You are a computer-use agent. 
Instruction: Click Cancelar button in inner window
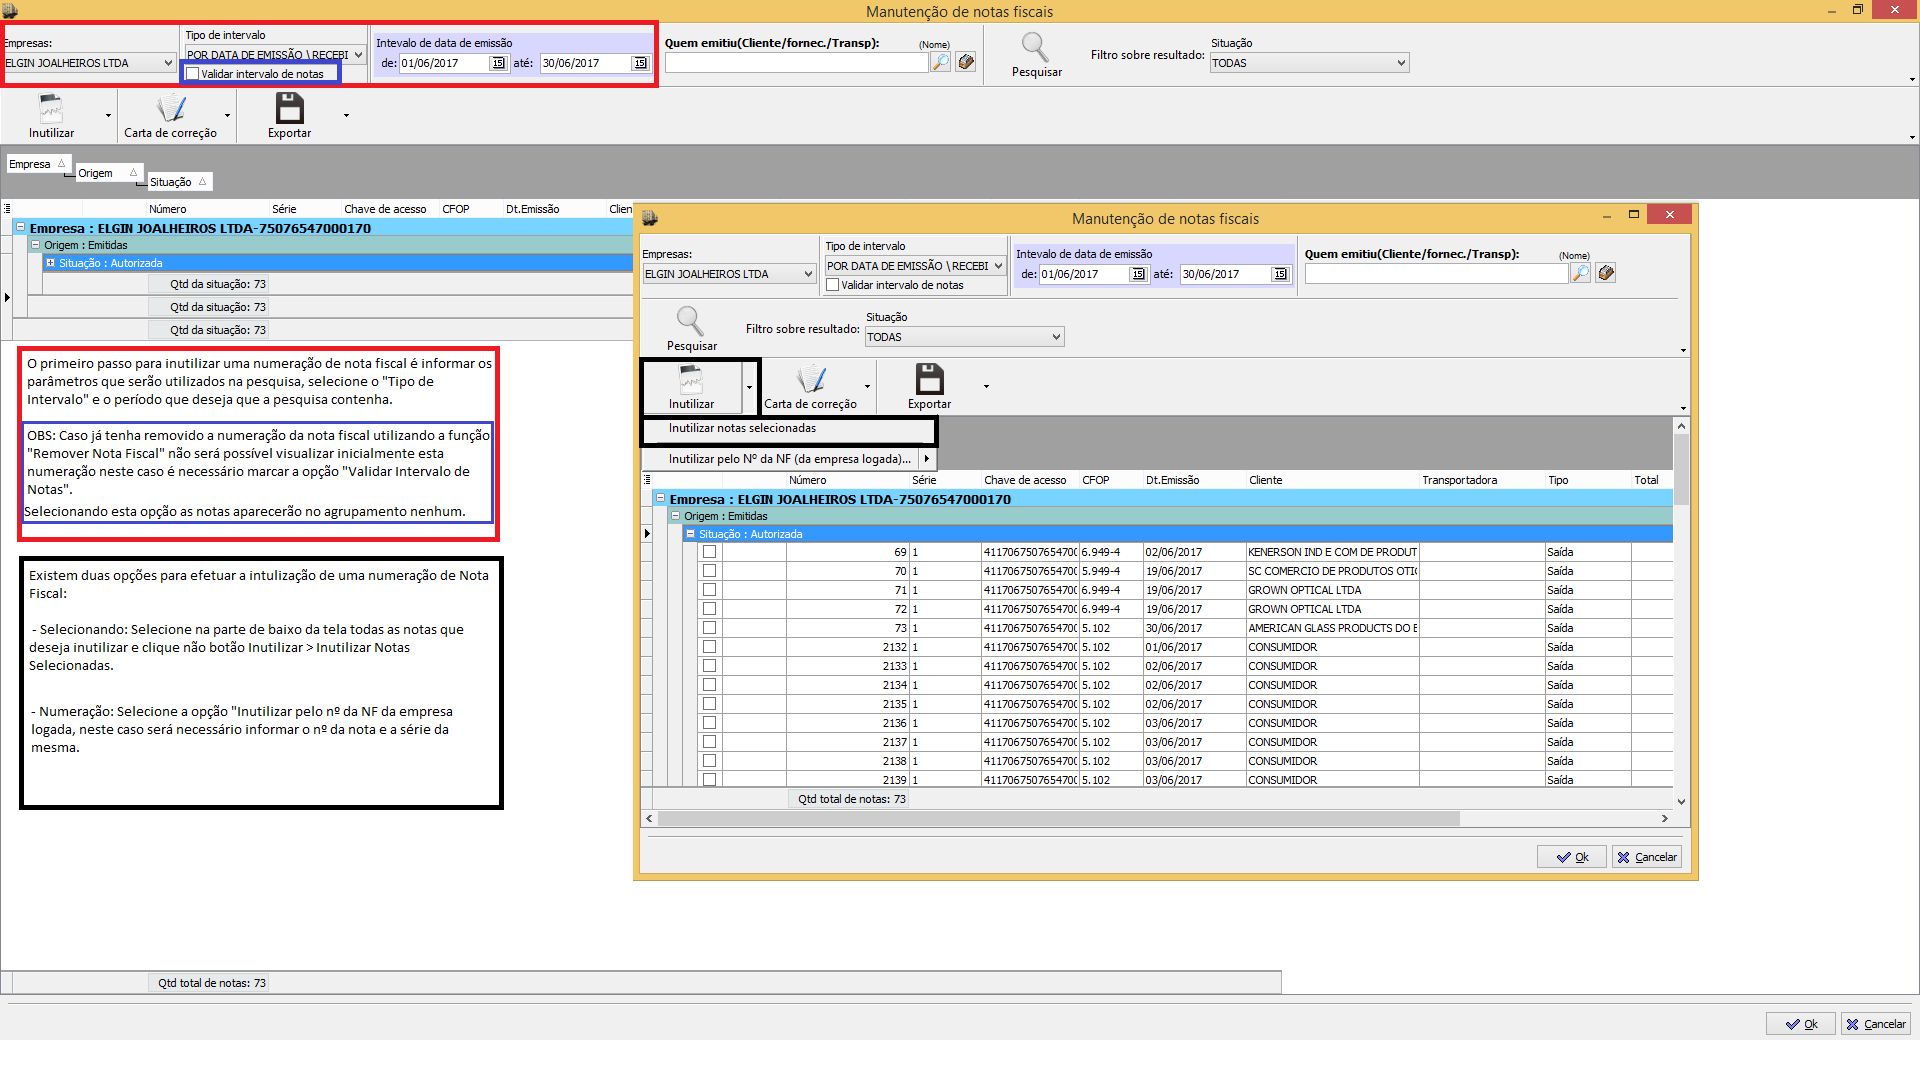(x=1647, y=857)
